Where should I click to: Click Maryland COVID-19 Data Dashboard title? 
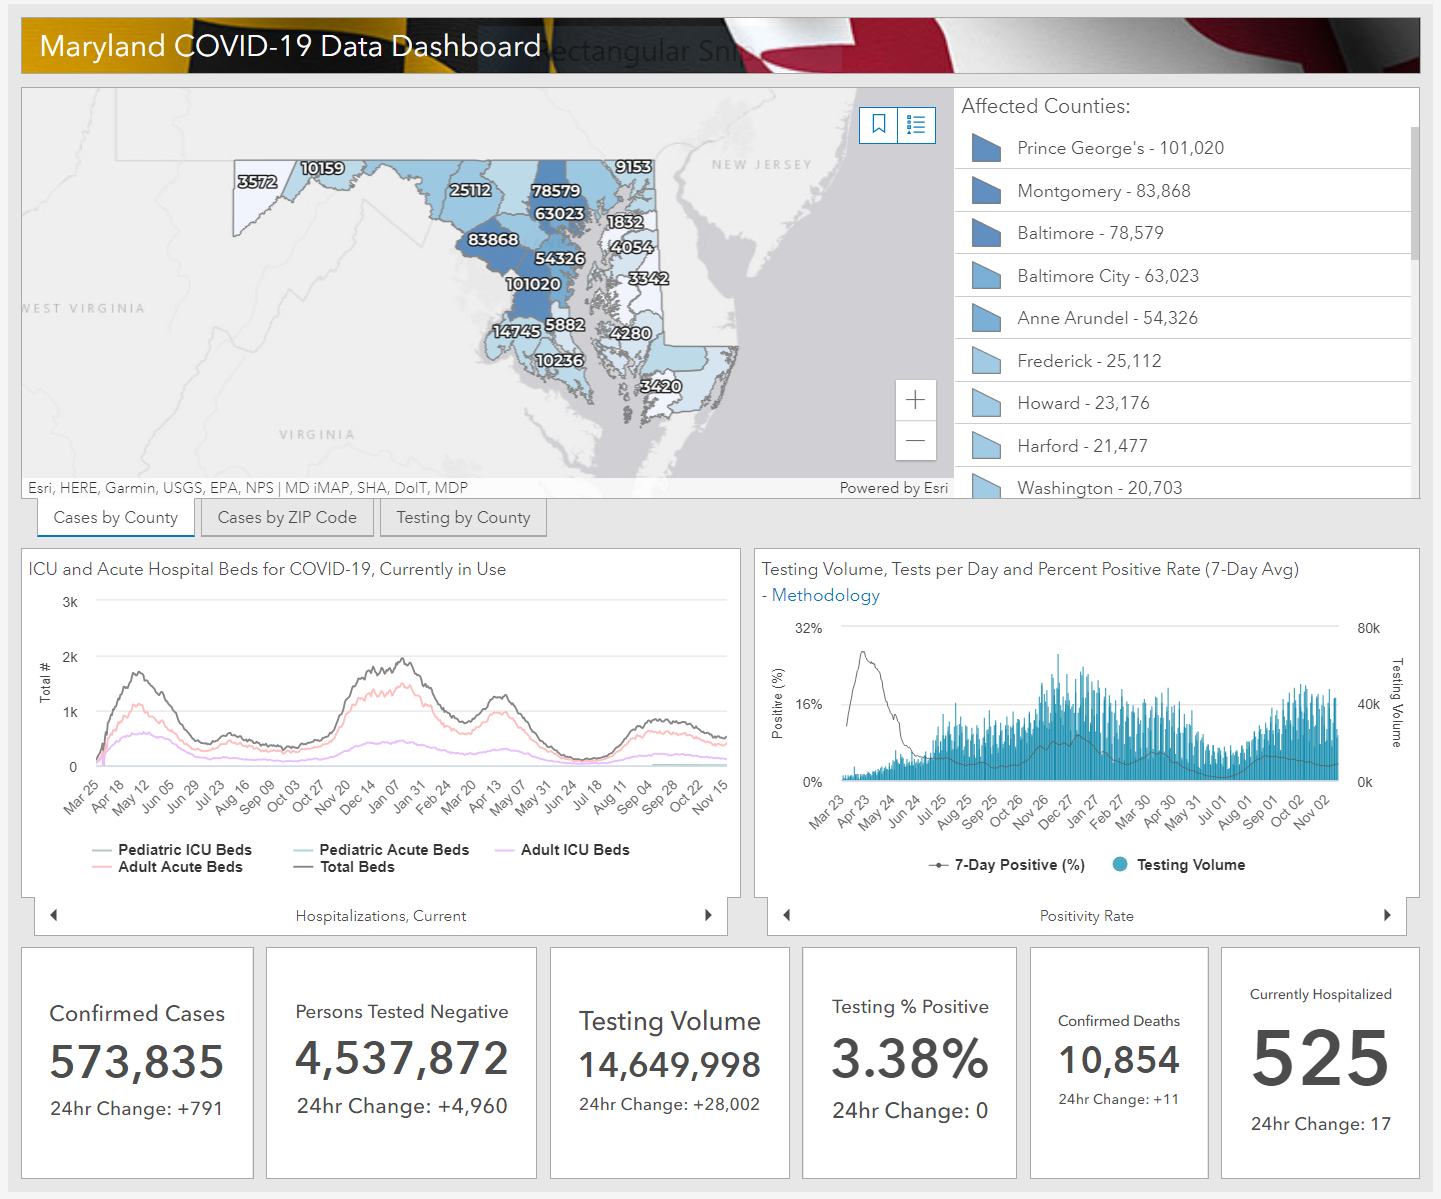(290, 46)
